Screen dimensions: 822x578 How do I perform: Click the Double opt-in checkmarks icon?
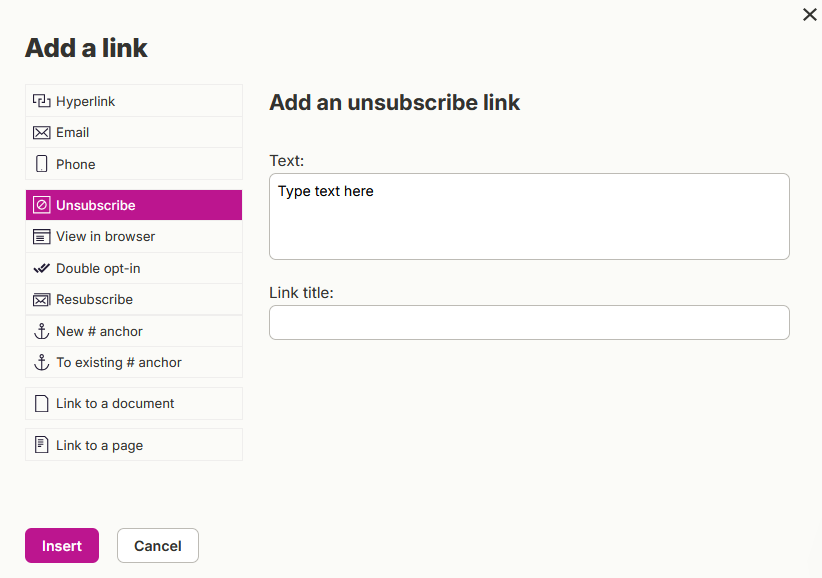tap(41, 268)
